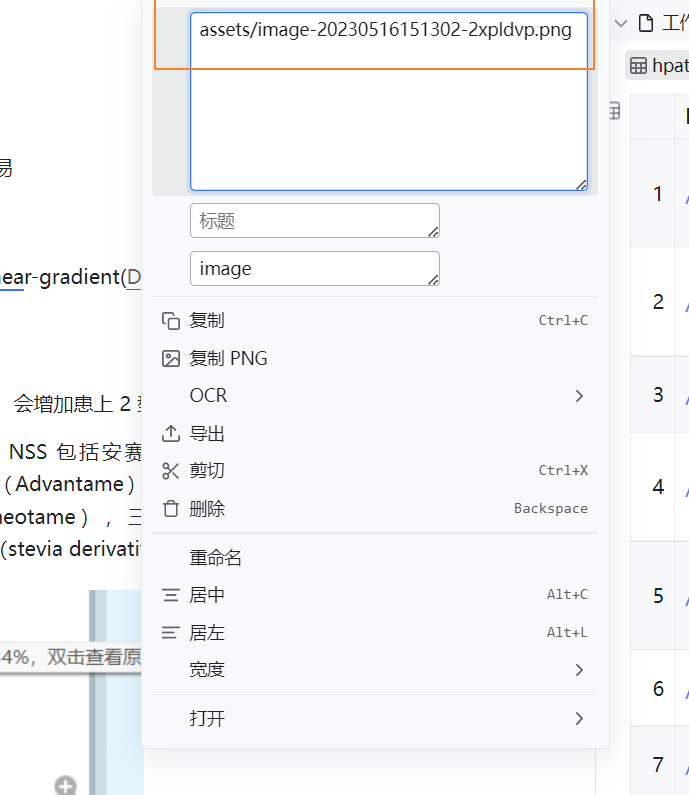
Task: Click the scissors icon beside 剪切
Action: pos(171,471)
